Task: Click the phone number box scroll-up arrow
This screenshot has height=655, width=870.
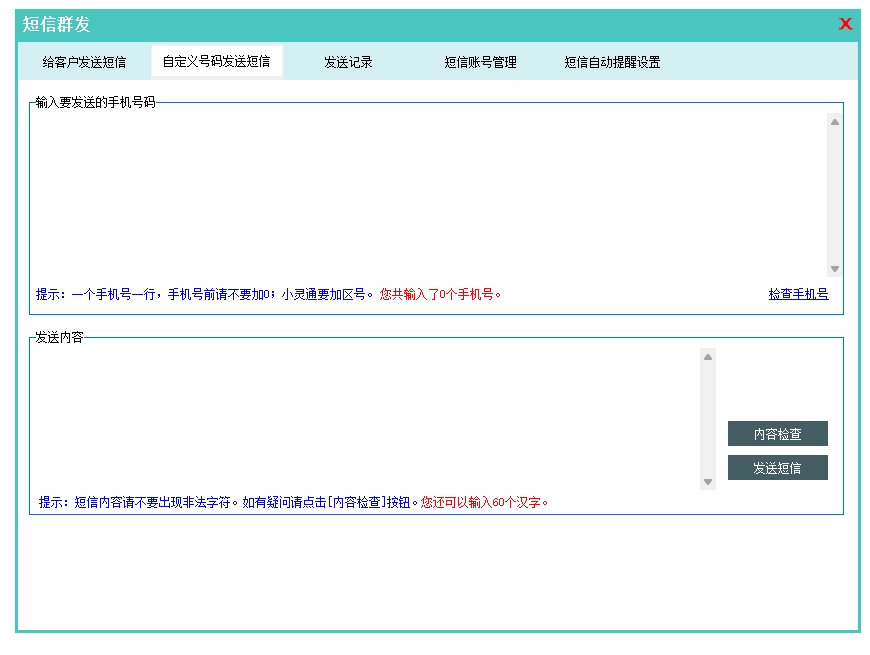Action: [835, 122]
